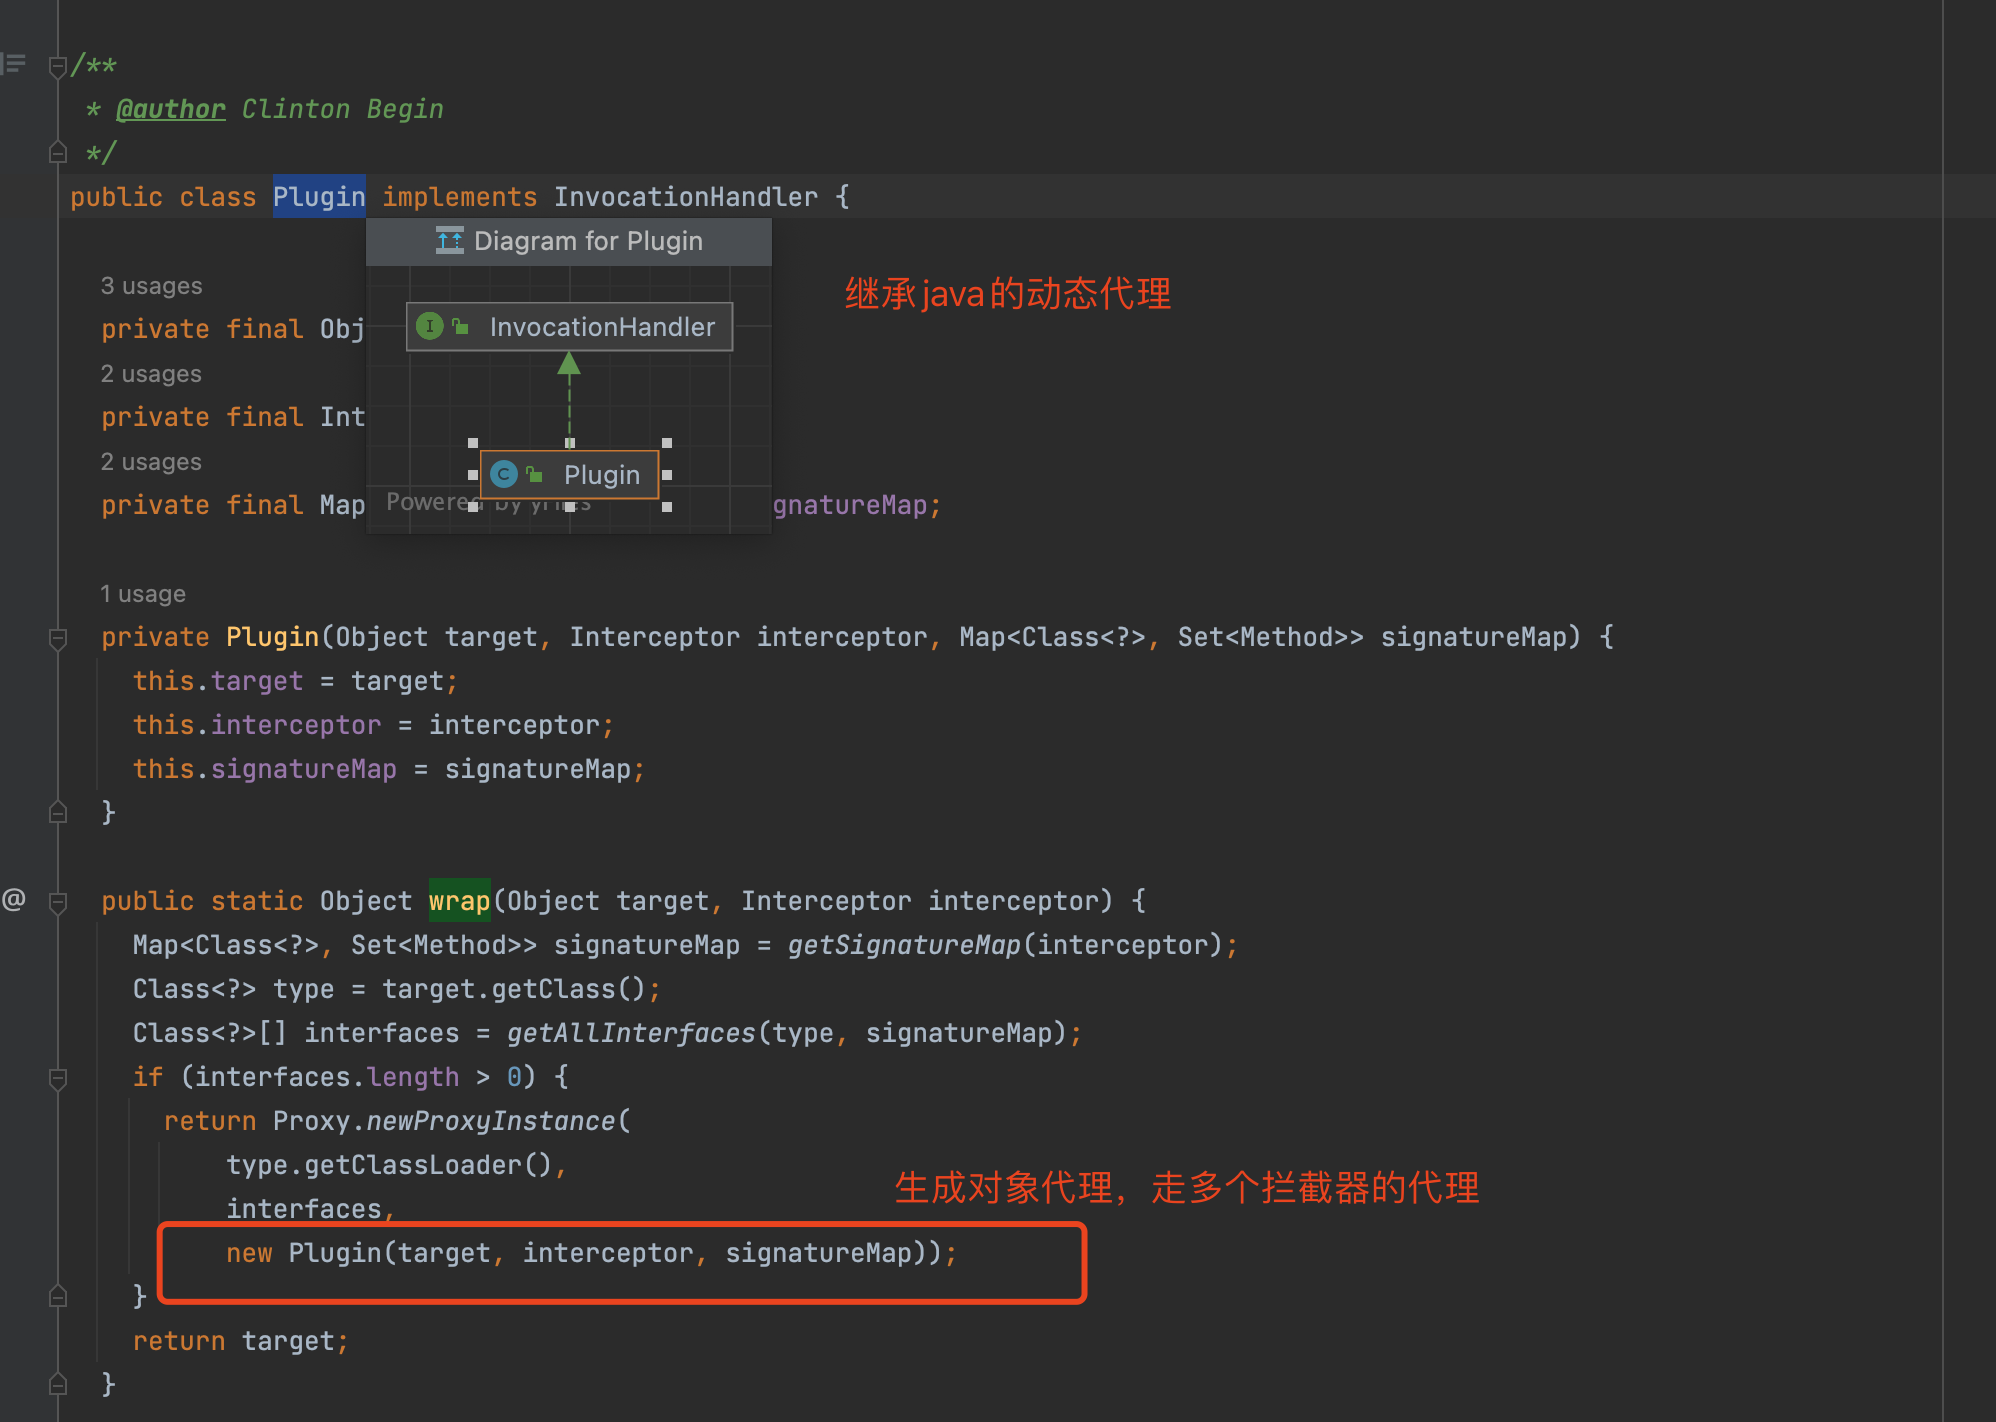
Task: Click the Plugin constructor name
Action: 272,637
